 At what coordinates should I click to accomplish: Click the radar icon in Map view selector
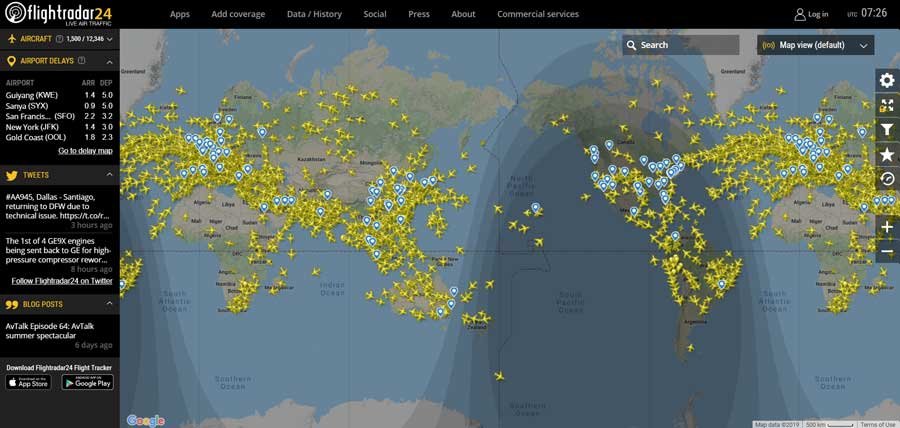[x=769, y=45]
